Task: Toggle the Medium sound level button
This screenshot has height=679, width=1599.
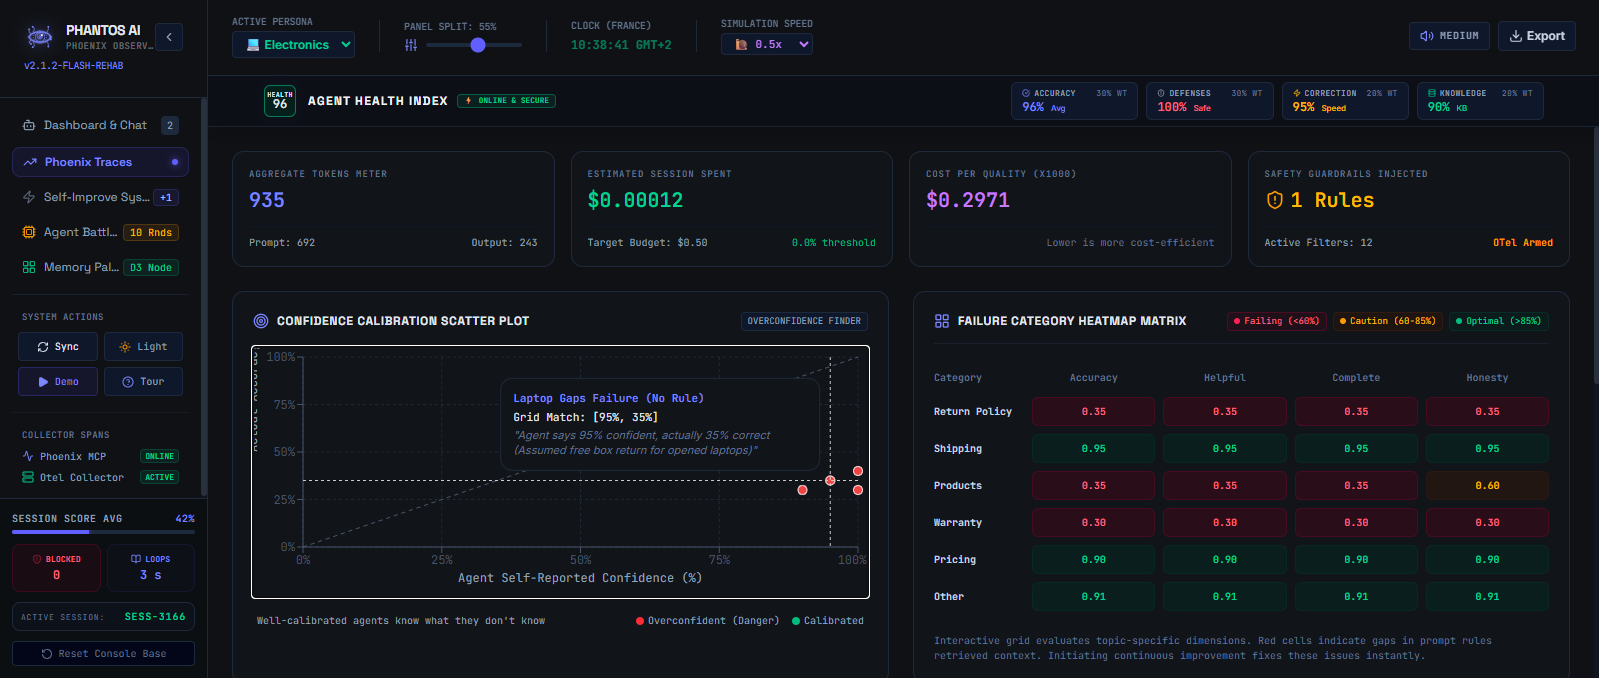Action: (1450, 36)
